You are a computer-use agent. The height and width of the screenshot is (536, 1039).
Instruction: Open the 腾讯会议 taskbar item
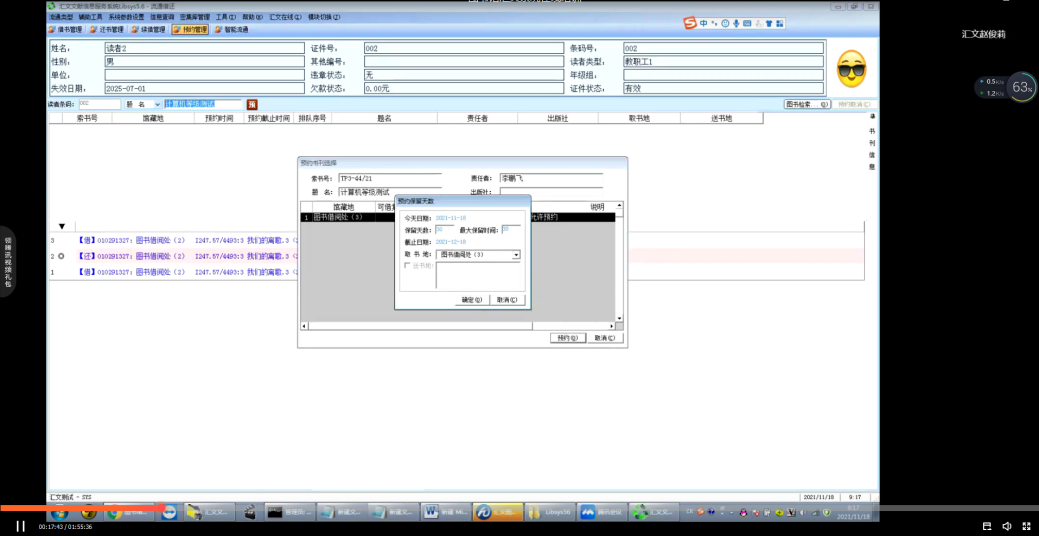(x=600, y=512)
